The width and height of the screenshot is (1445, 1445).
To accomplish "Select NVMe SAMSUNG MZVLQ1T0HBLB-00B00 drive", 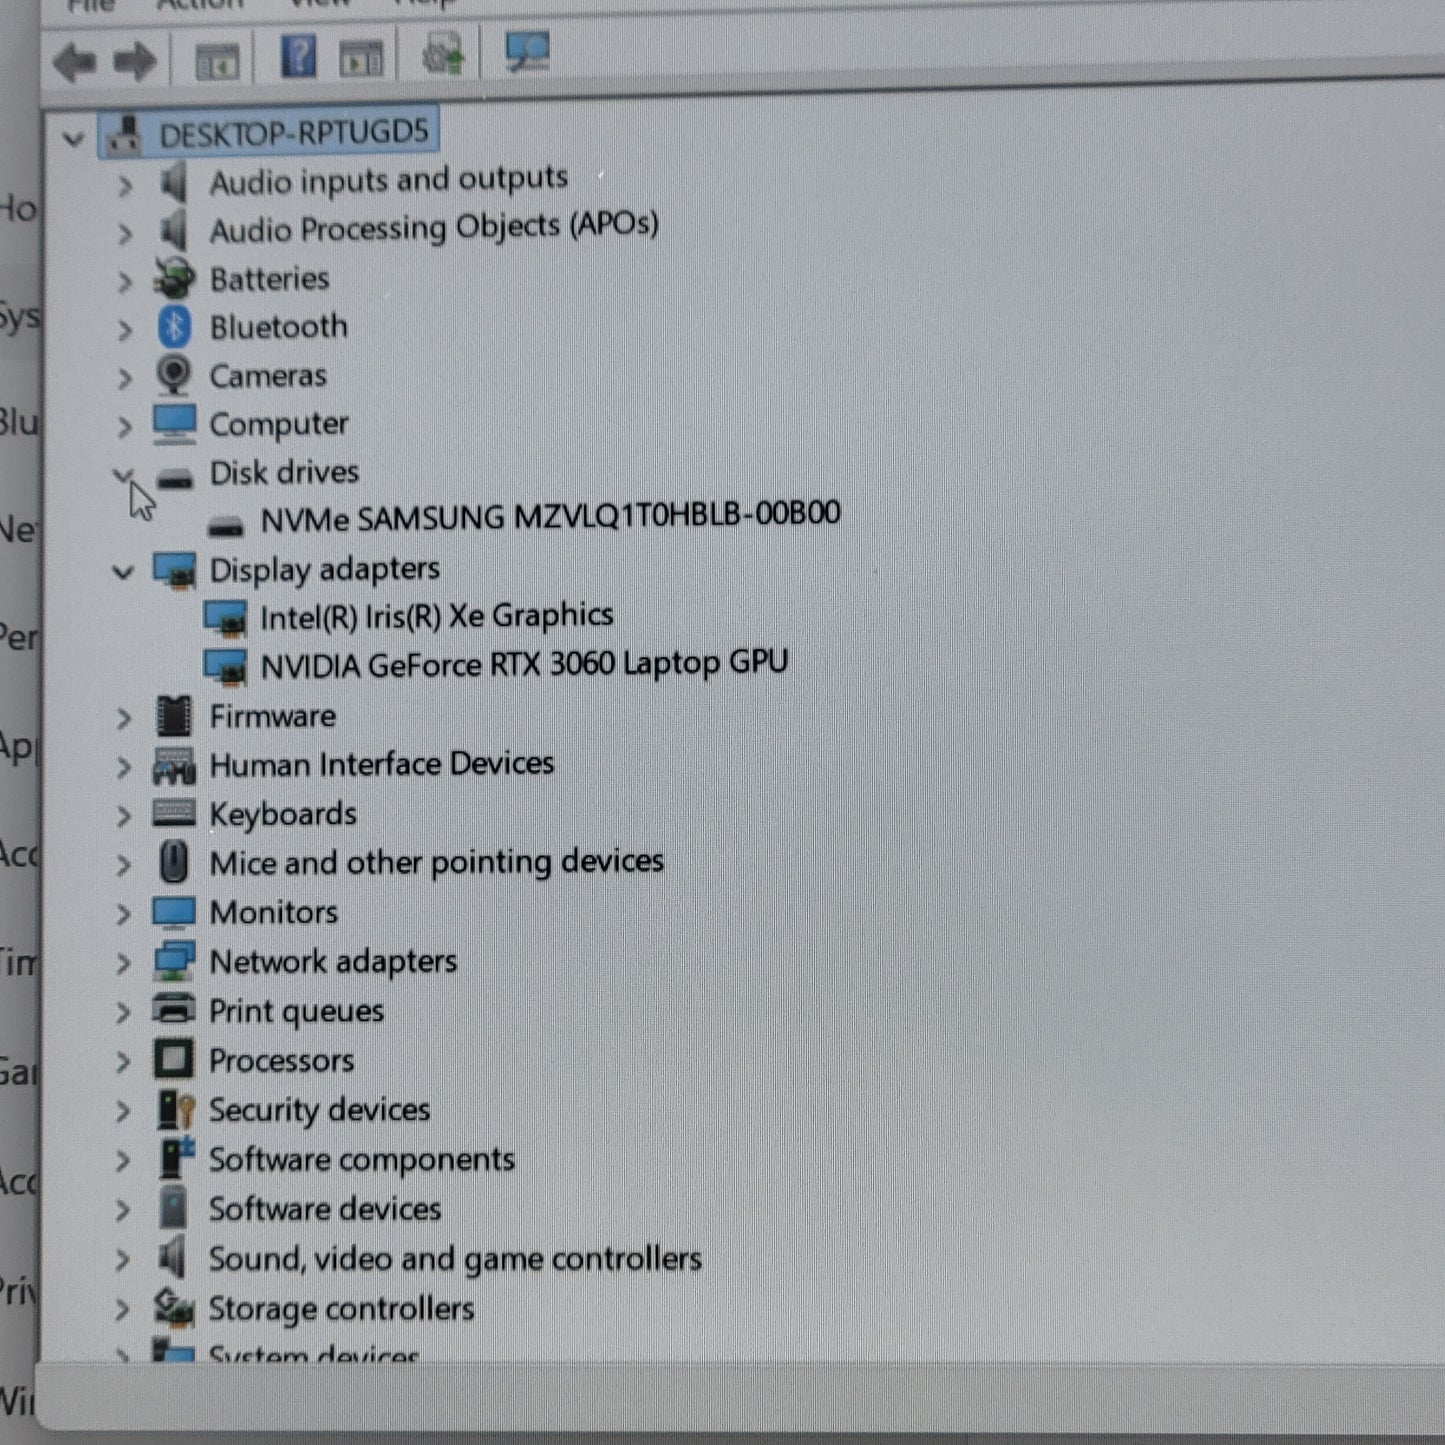I will click(550, 517).
